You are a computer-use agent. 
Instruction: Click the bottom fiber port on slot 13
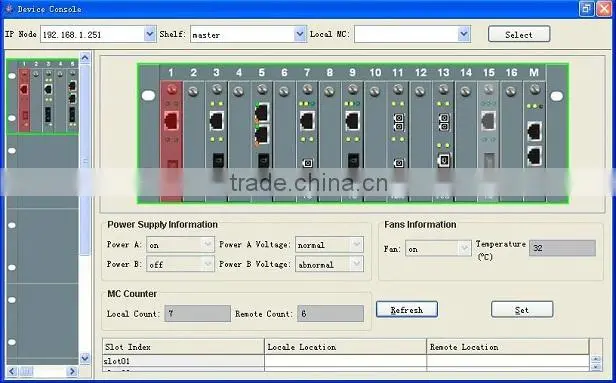tap(444, 160)
